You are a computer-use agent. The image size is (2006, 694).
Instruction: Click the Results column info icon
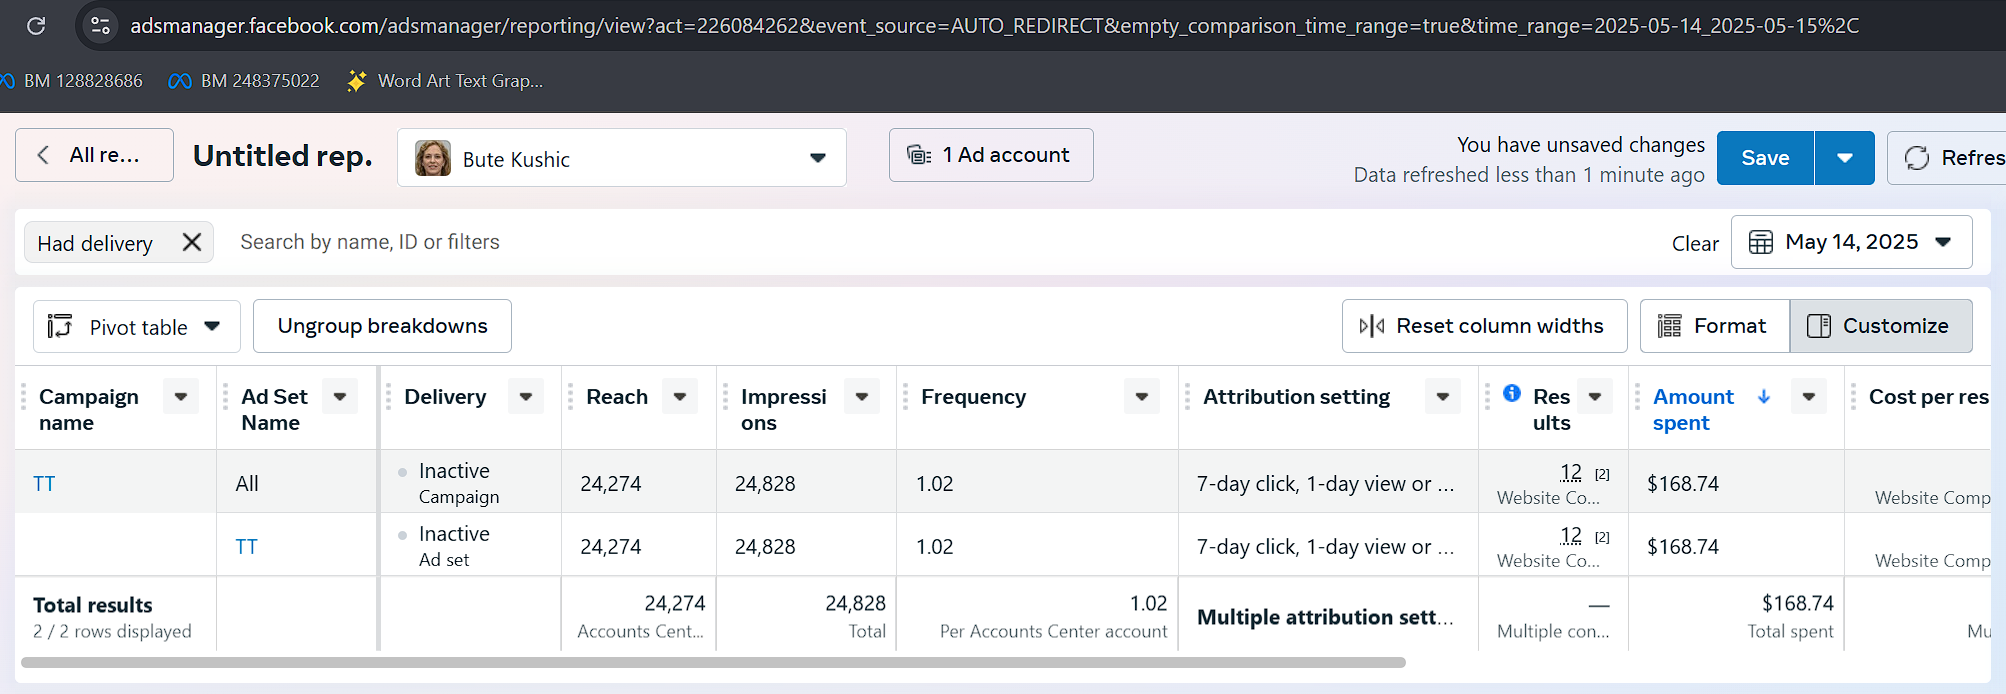tap(1512, 393)
